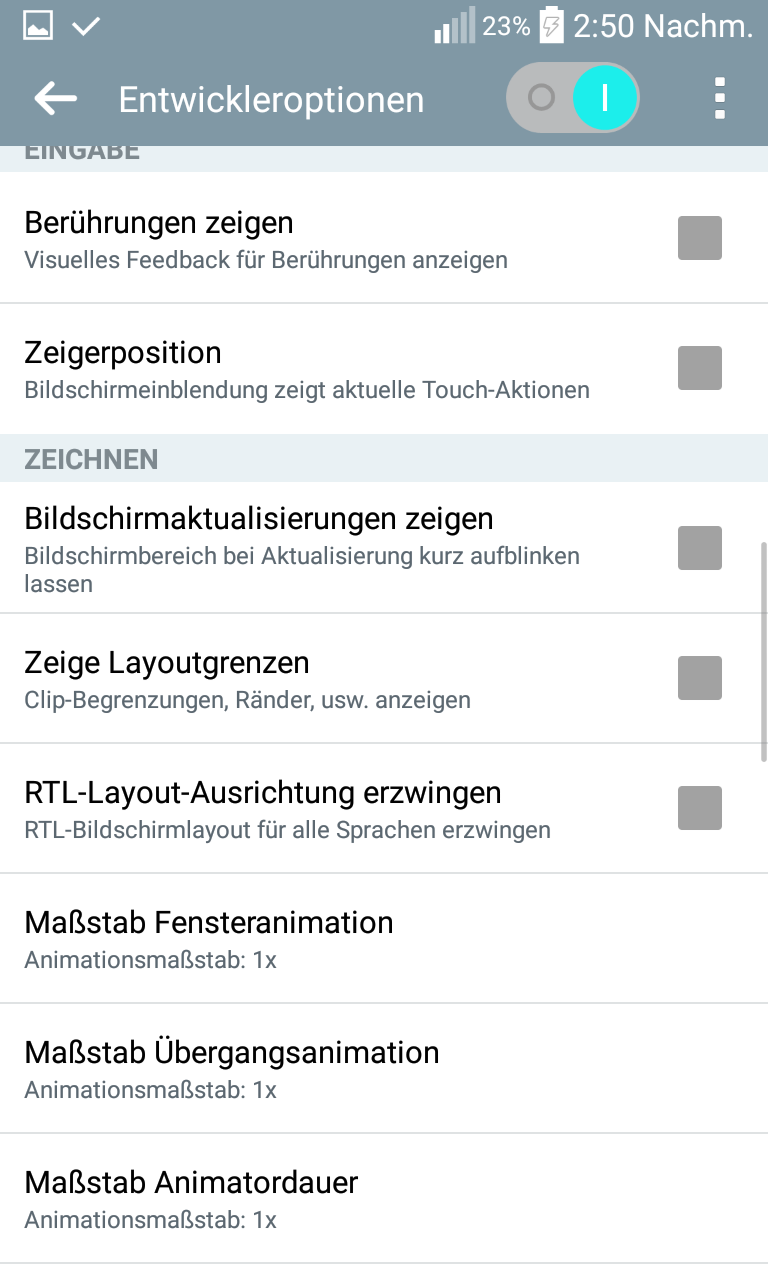Open Maßstab Animatordauer scale options

pyautogui.click(x=384, y=1198)
